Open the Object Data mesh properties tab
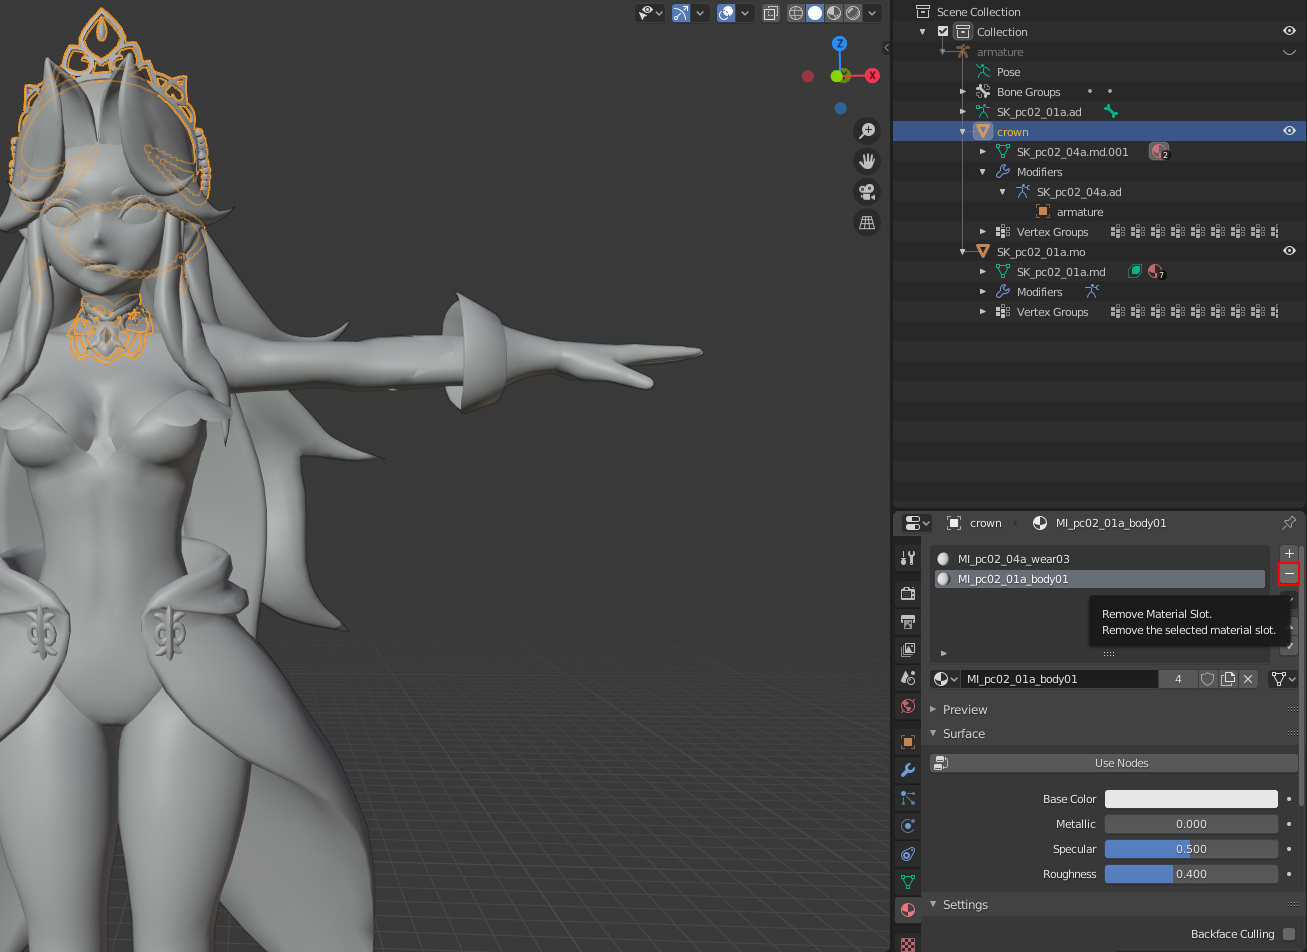1307x952 pixels. [x=908, y=882]
